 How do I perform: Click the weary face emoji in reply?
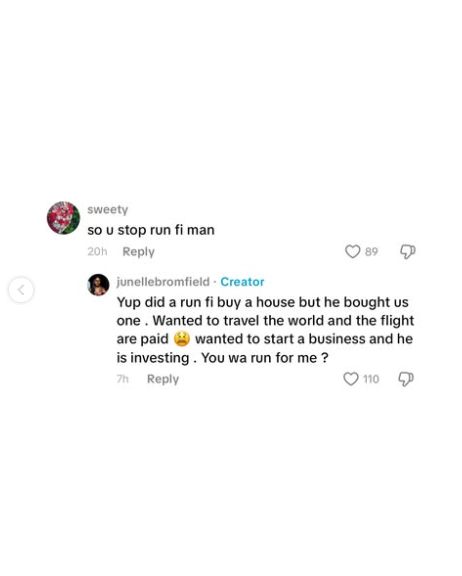(182, 339)
